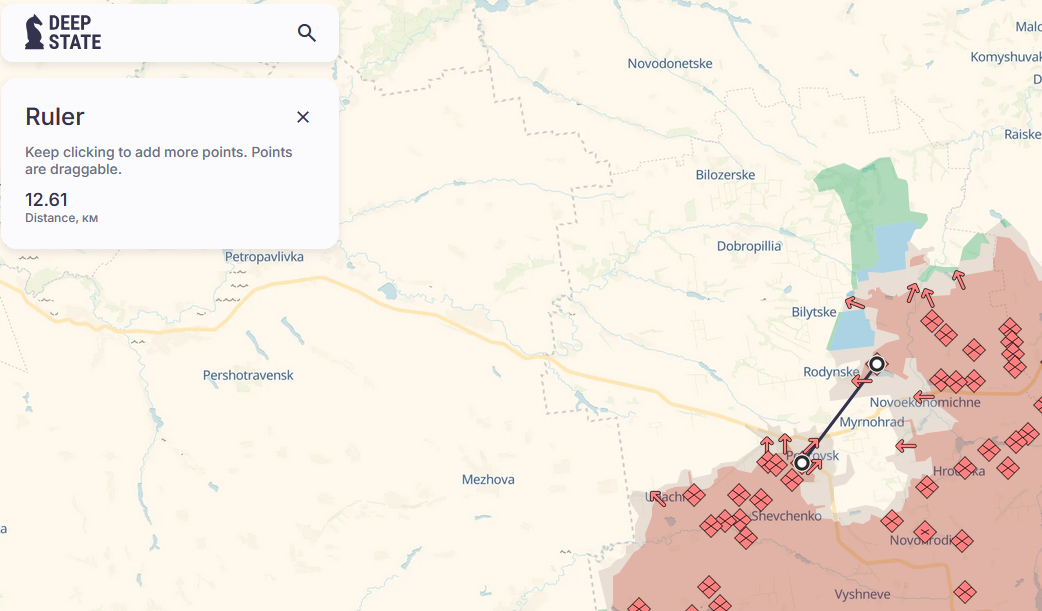Click the 12.61 distance value
This screenshot has height=611, width=1042.
[x=46, y=200]
